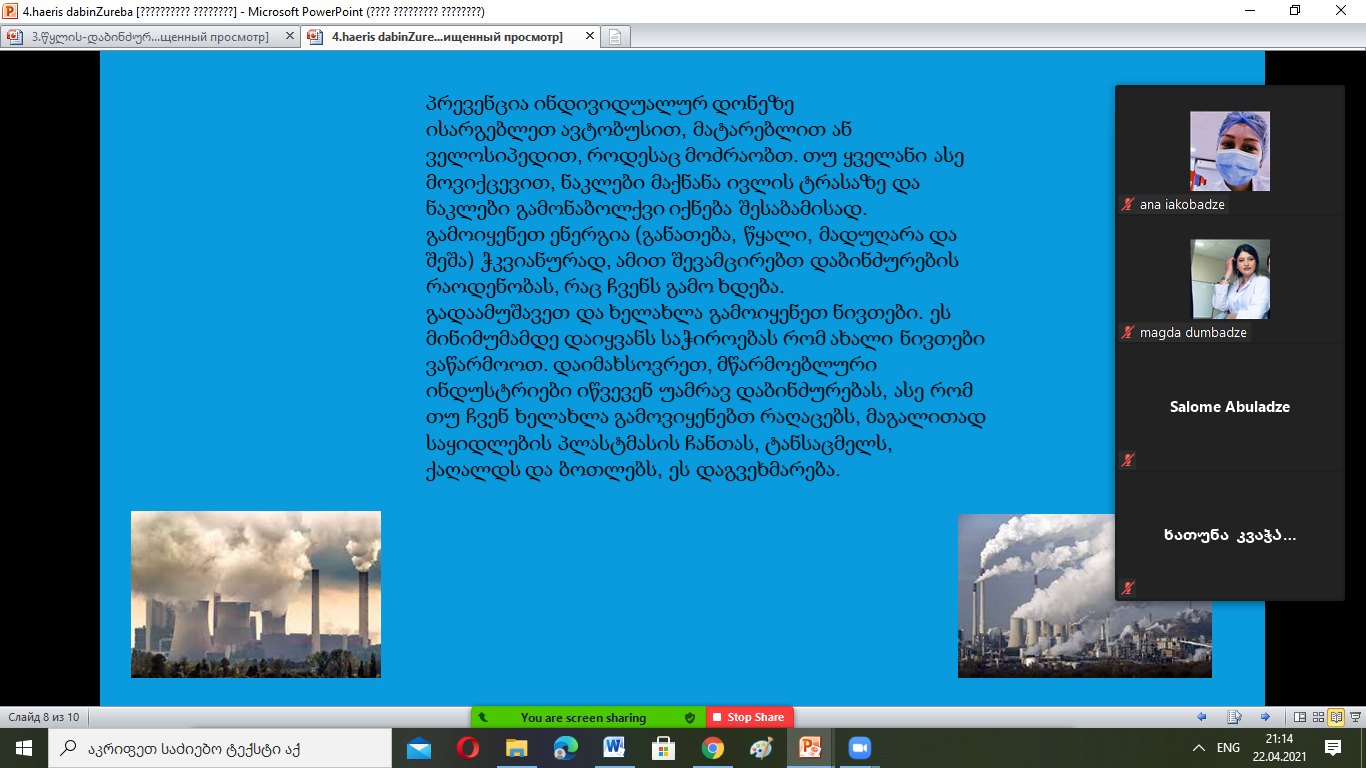This screenshot has height=768, width=1366.
Task: Open the slide navigation menu icon
Action: [1234, 717]
